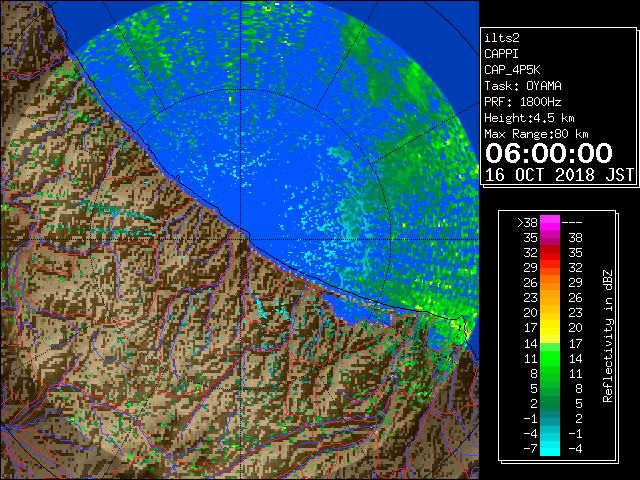Click the "CAP_4P5K" label
Screen dimensions: 640x480
[512, 70]
